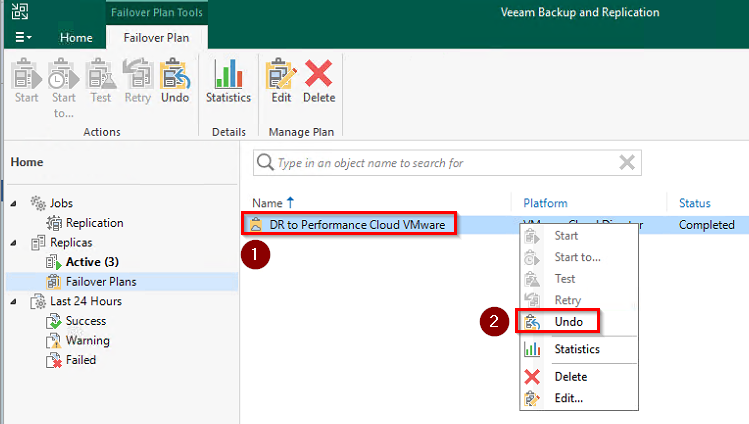Choose Retry in the context menu

click(579, 300)
